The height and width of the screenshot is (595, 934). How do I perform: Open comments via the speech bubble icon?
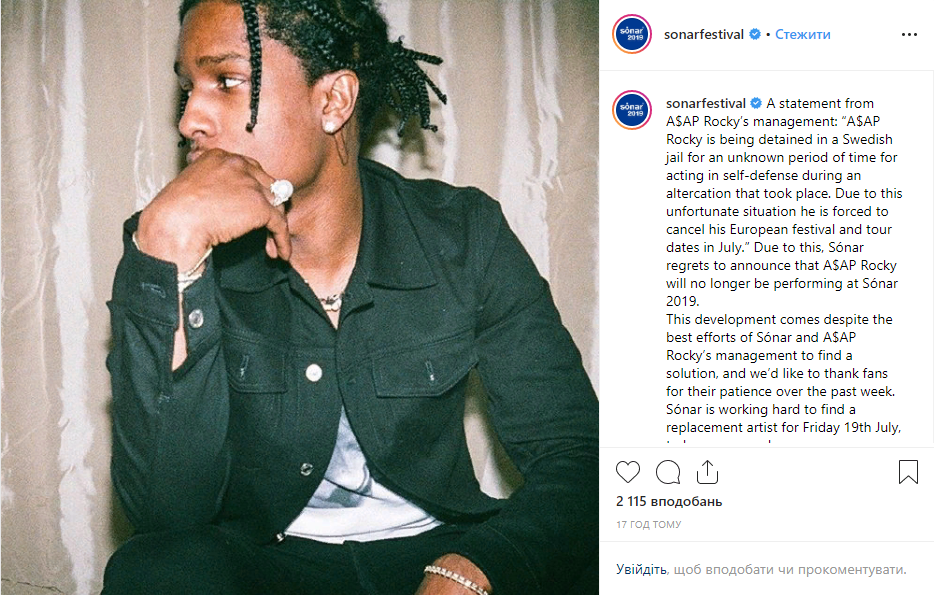point(668,472)
